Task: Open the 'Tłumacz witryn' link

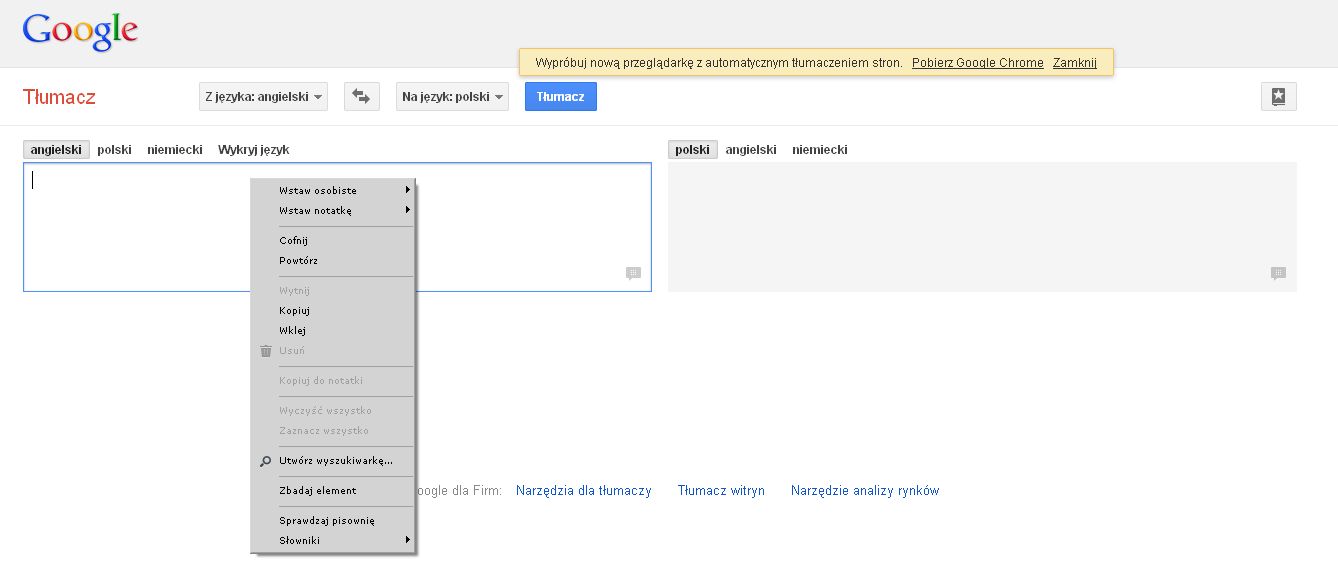Action: pyautogui.click(x=721, y=491)
